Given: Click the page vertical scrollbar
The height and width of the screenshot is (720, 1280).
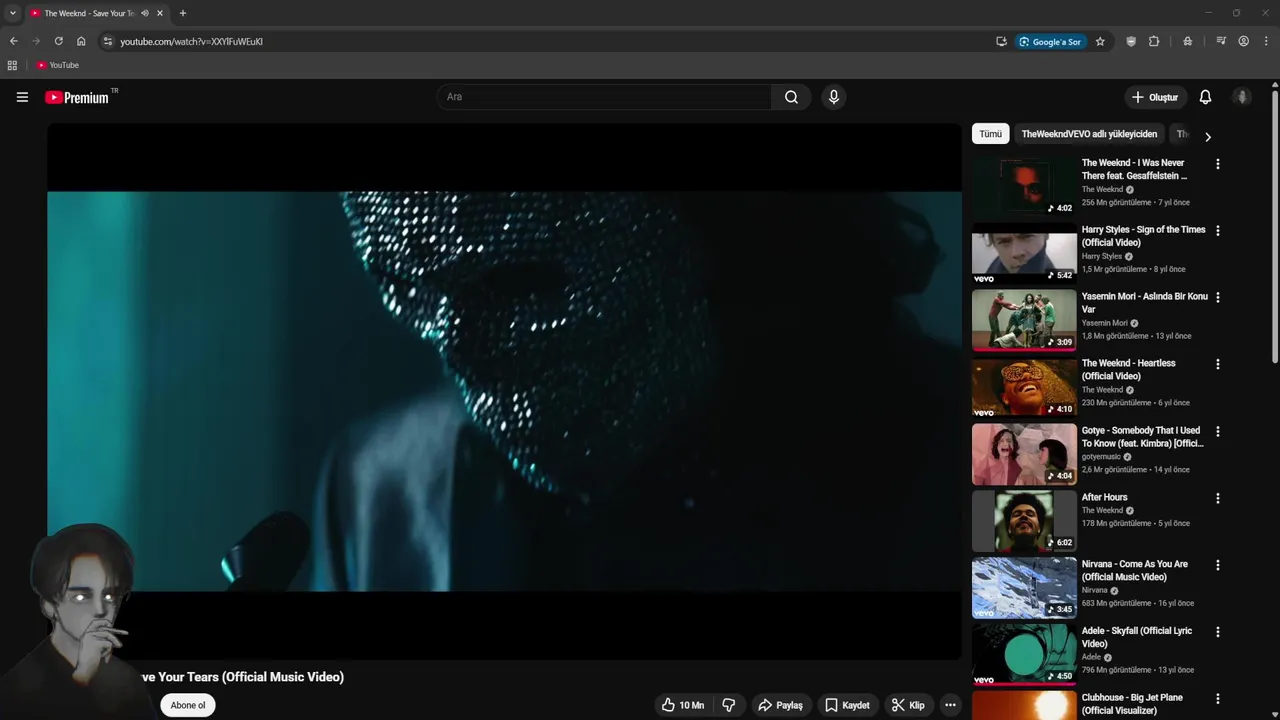Looking at the screenshot, I should click(1275, 225).
